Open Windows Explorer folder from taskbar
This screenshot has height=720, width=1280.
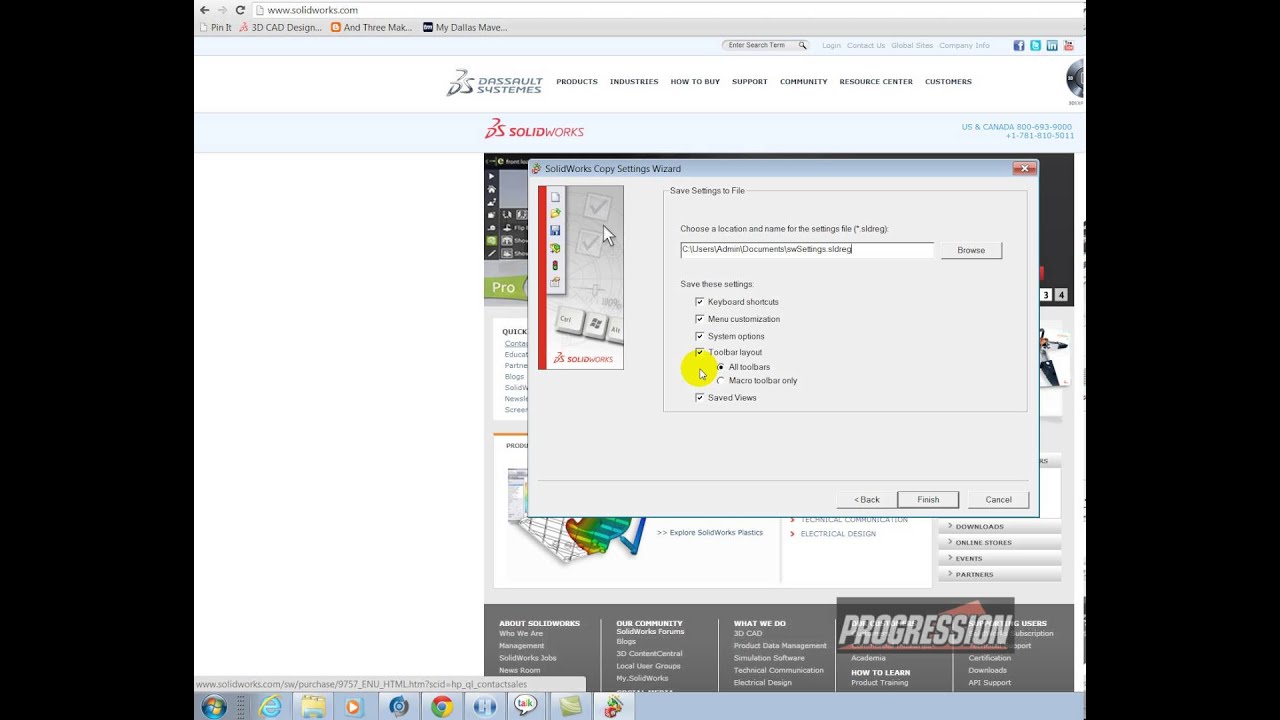(313, 706)
